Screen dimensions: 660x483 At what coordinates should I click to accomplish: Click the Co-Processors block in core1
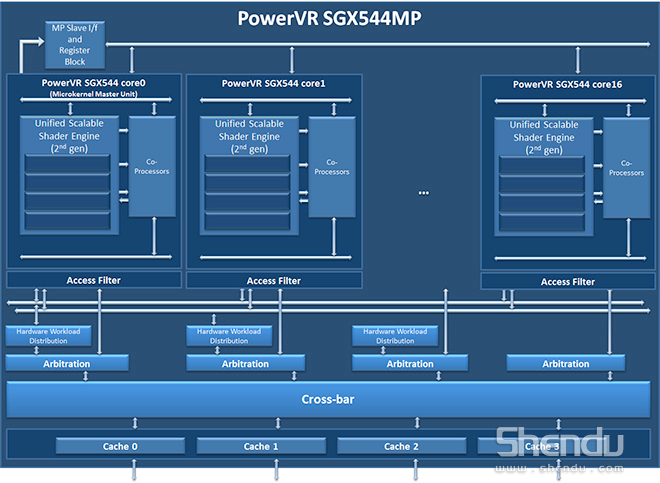(332, 166)
